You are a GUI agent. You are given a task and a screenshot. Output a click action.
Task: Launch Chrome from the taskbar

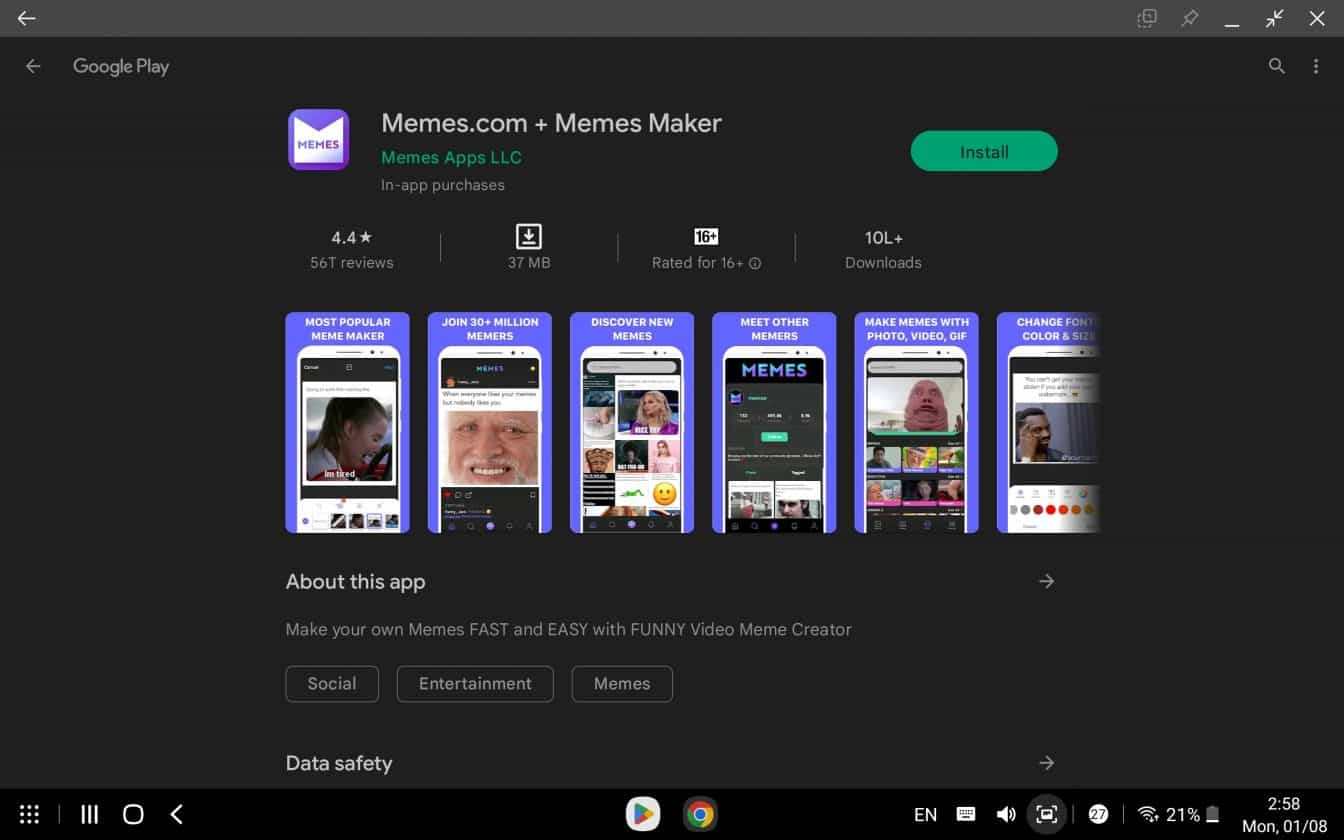pos(700,814)
